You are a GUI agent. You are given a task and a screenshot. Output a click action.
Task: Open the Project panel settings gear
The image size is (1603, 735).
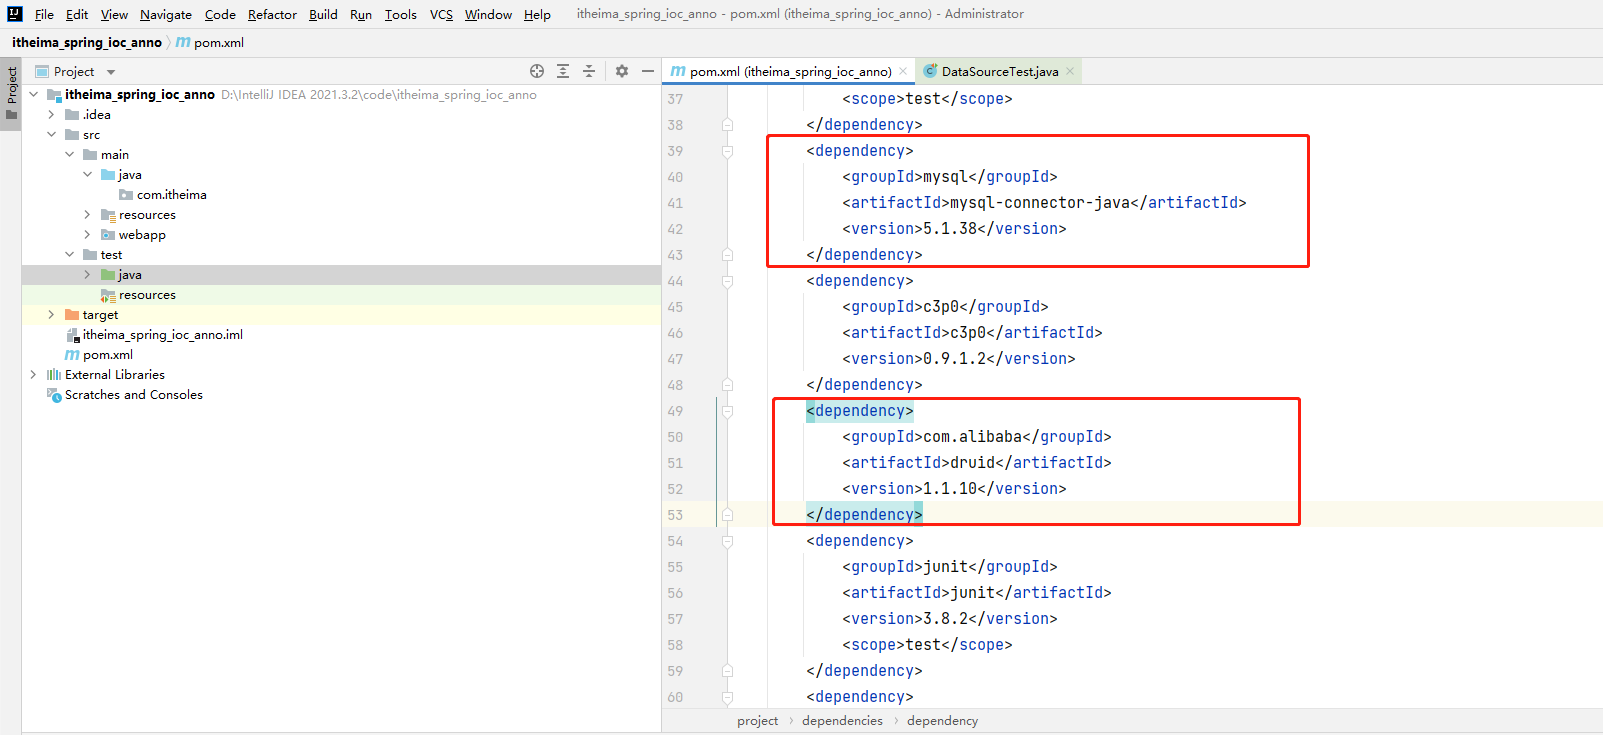pos(622,71)
